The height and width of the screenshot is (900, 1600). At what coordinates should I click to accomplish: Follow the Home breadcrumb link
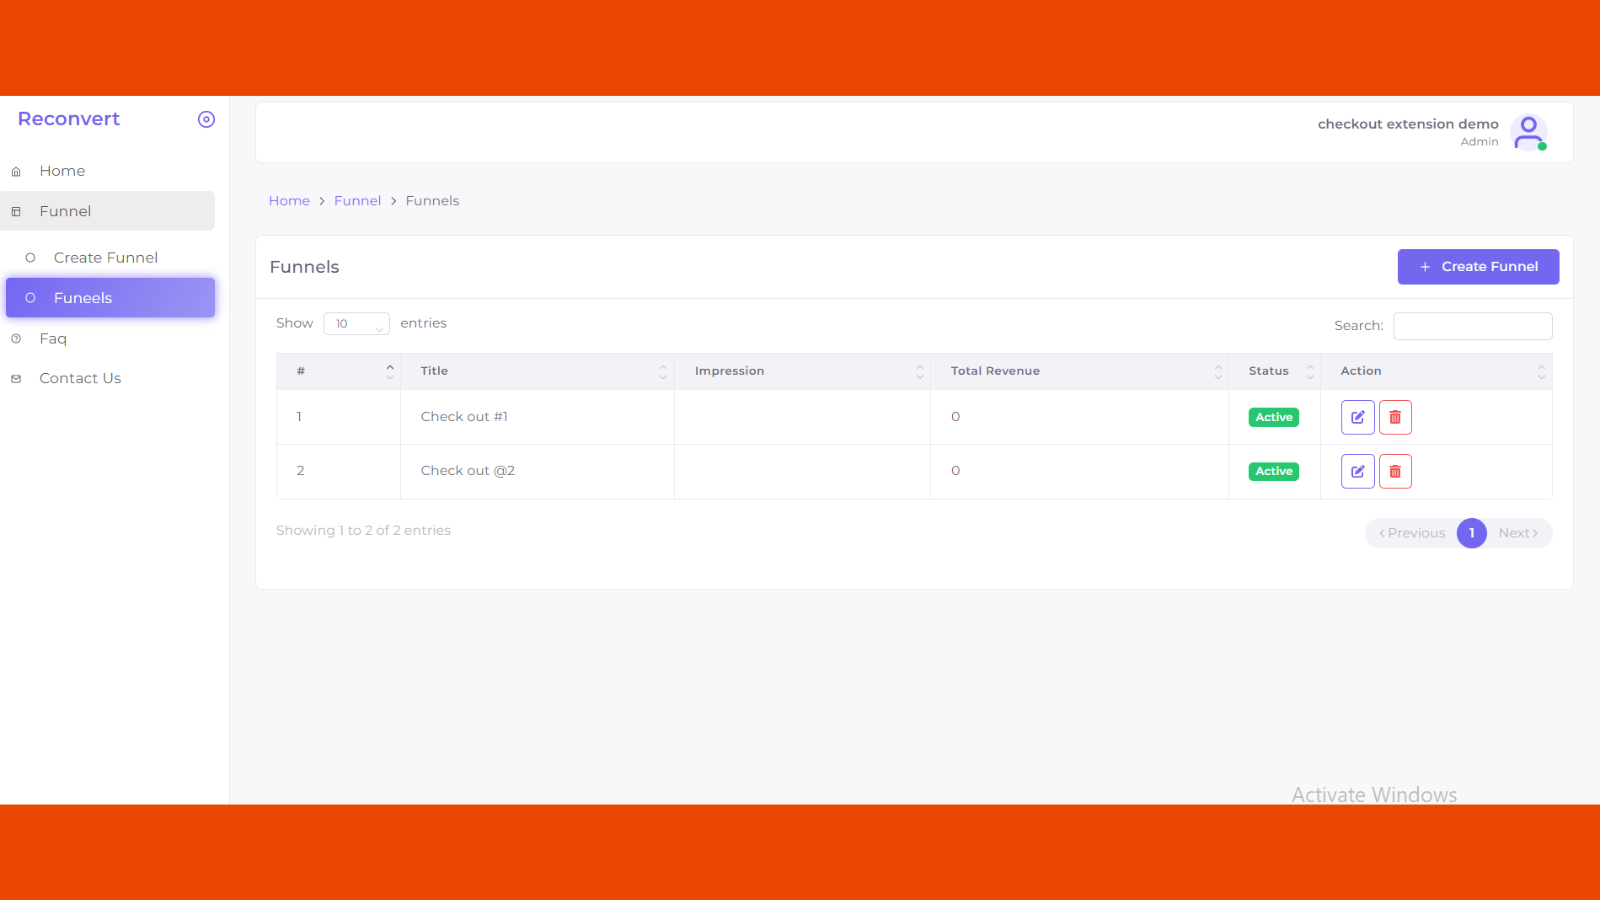point(289,201)
